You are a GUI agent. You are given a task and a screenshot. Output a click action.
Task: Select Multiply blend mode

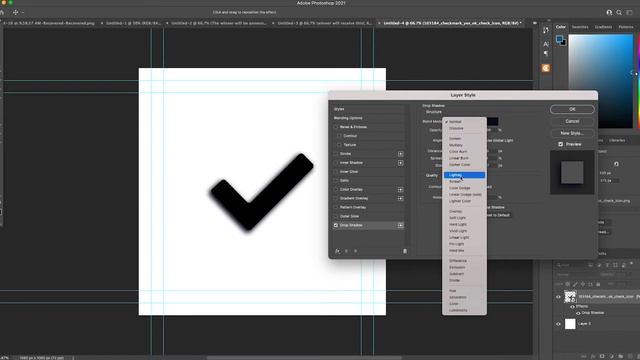tap(464, 145)
